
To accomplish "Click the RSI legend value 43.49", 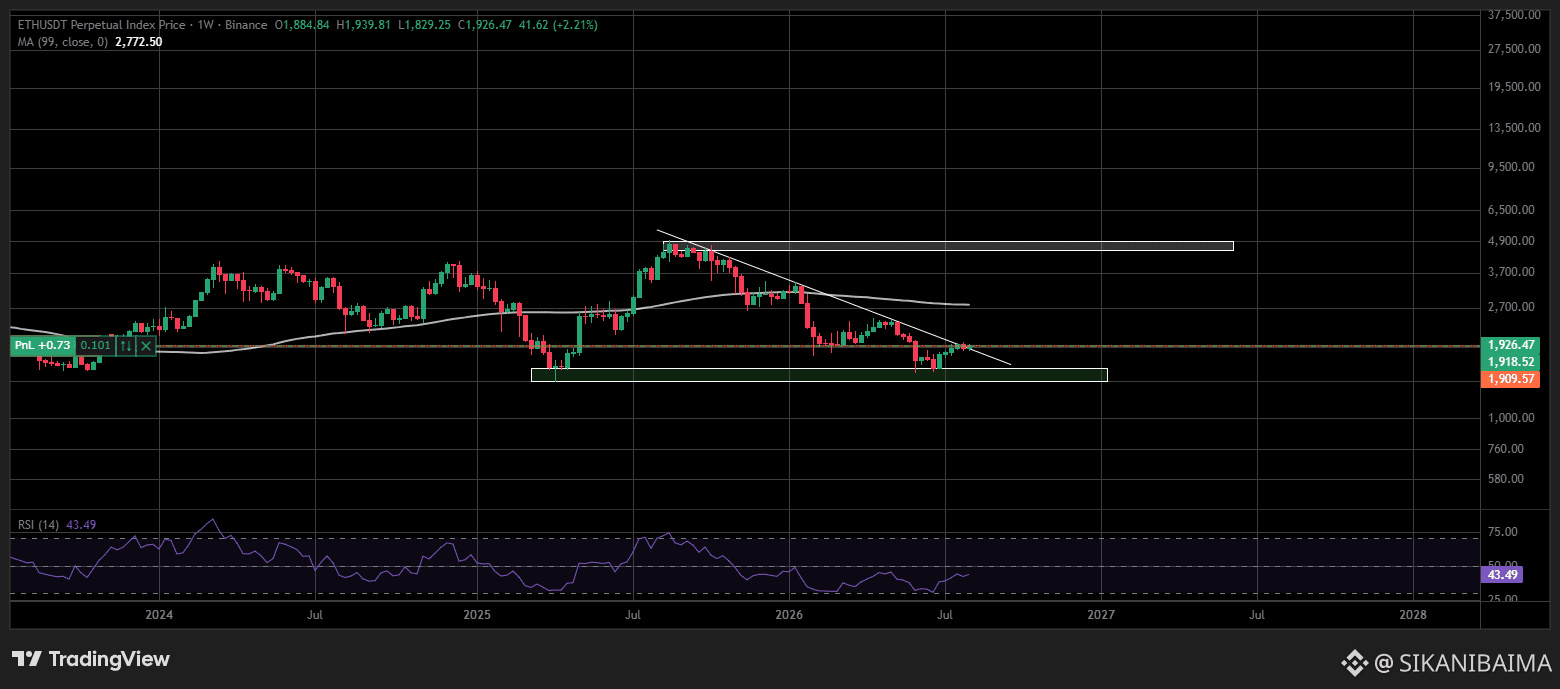I will 81,524.
